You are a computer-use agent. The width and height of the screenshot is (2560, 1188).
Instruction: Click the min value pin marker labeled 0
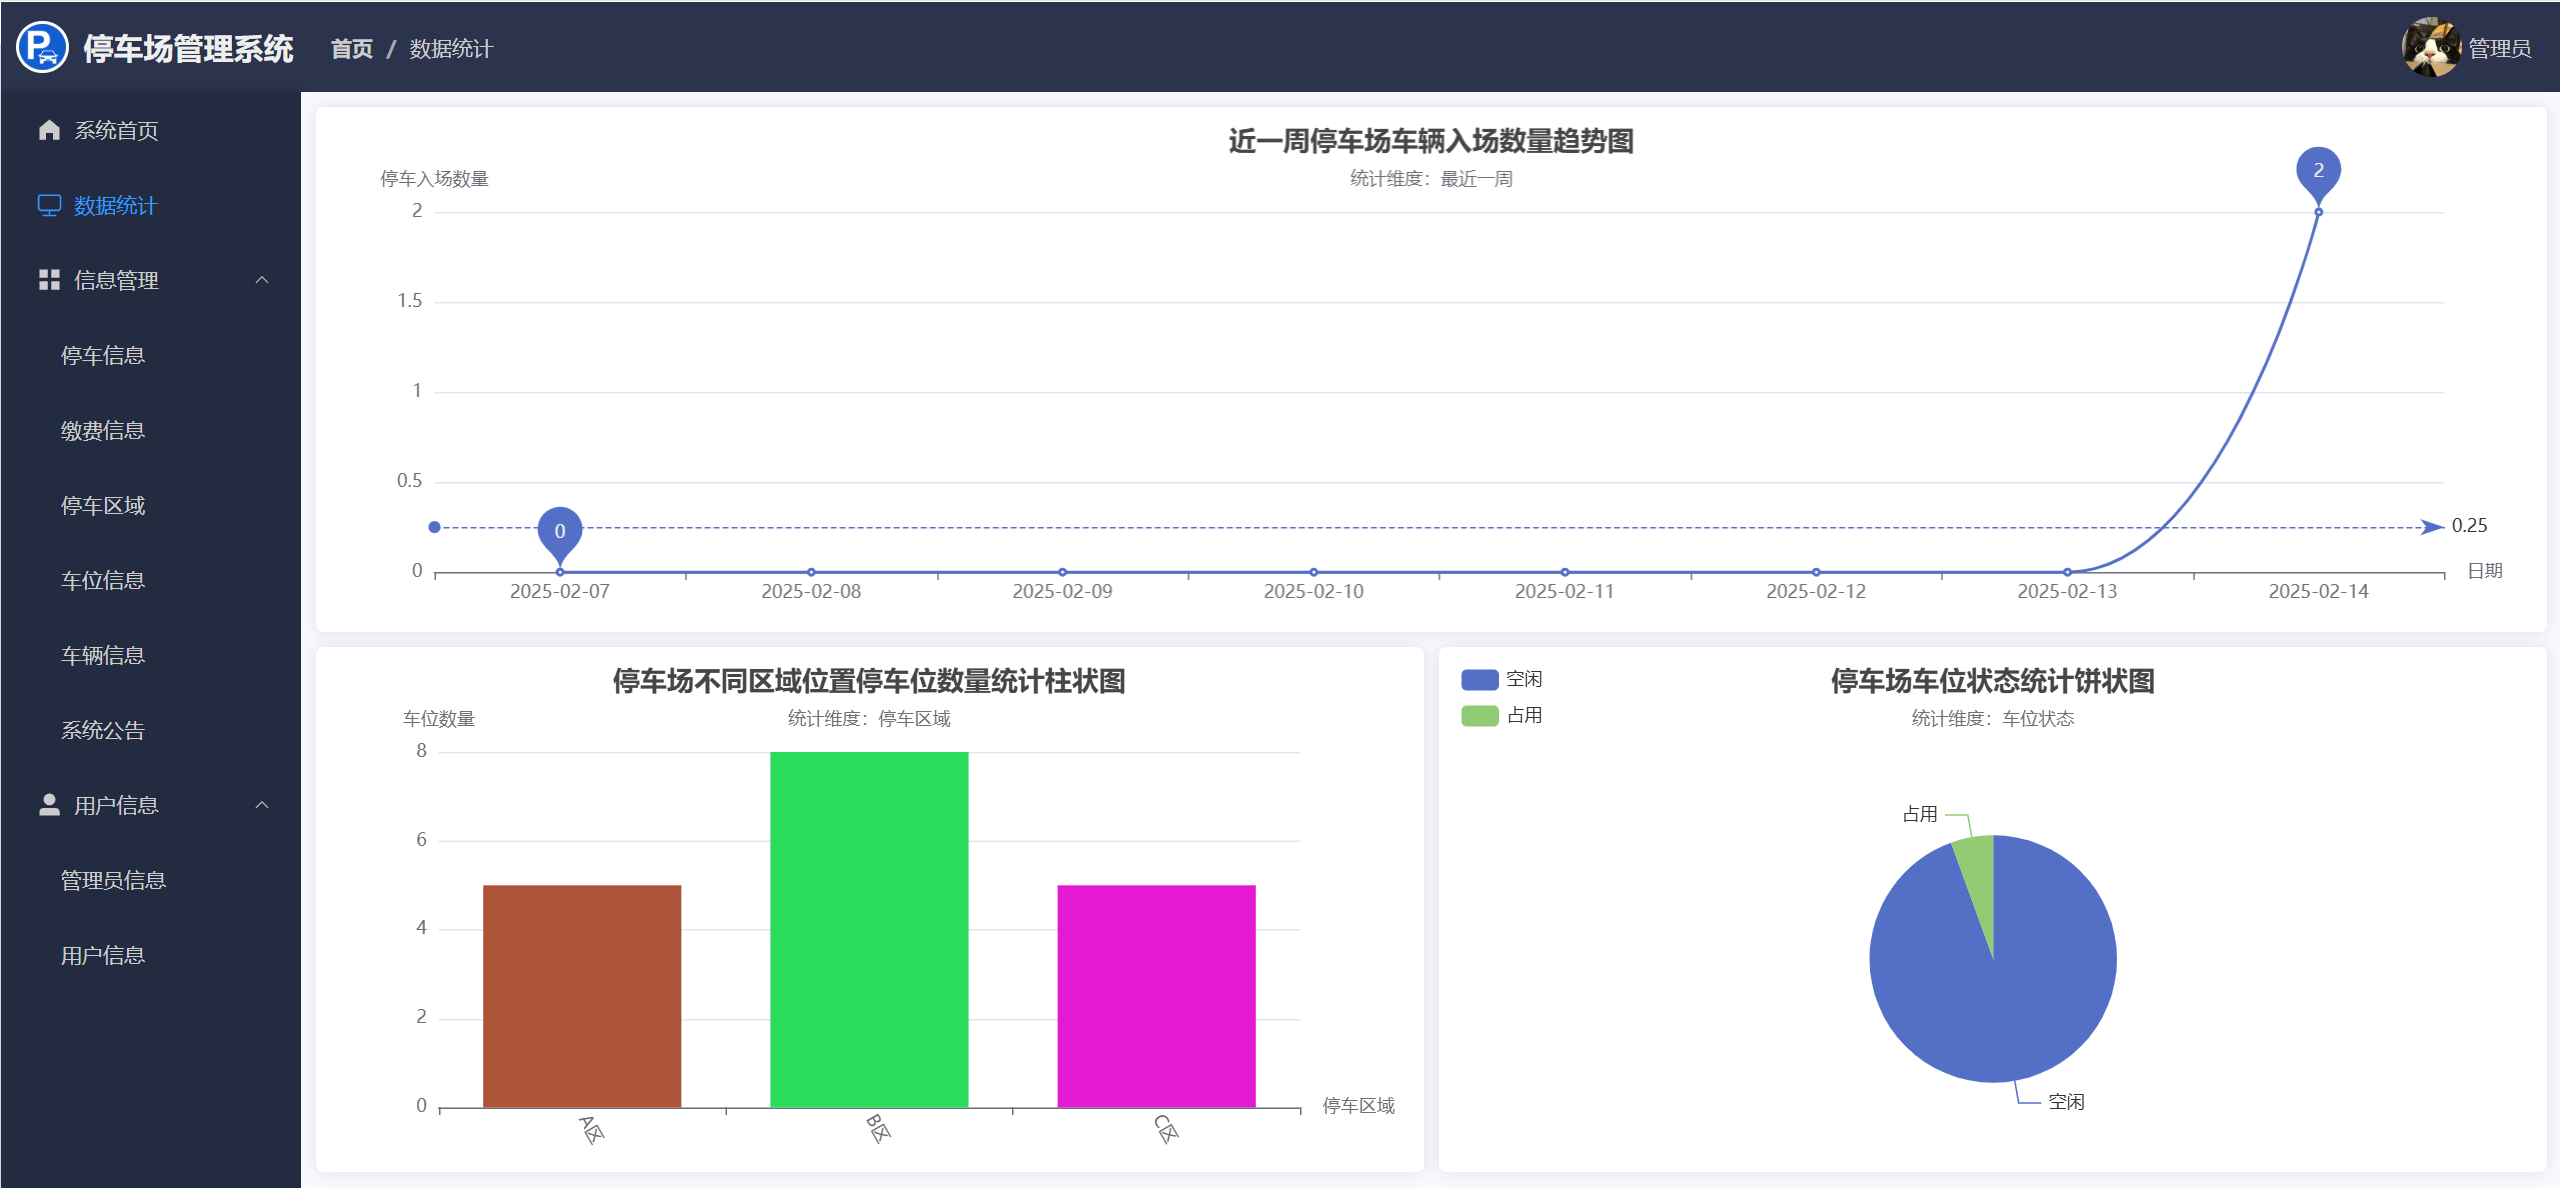tap(559, 530)
